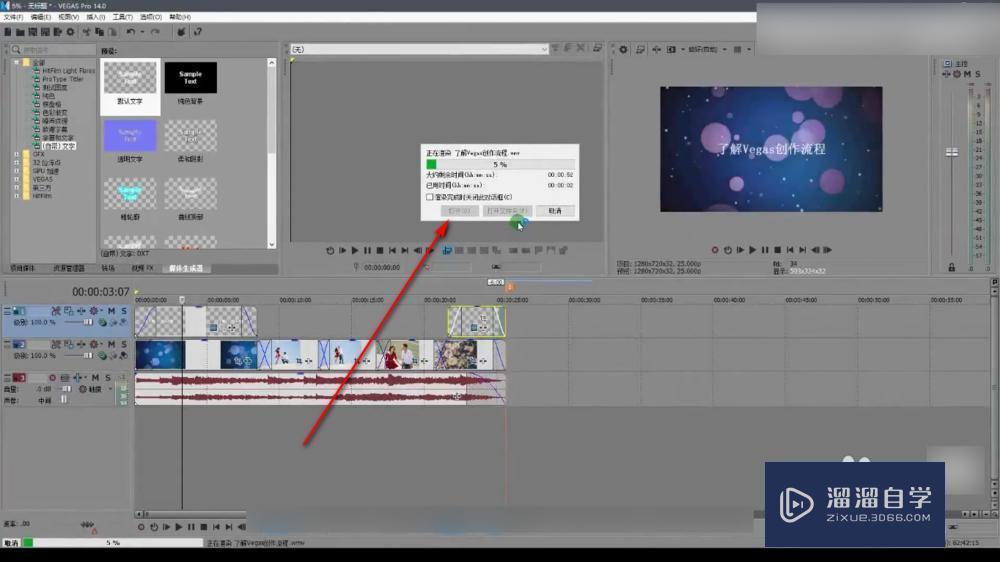The width and height of the screenshot is (1000, 562).
Task: Click the Cut scissors toolbar icon
Action: coord(86,32)
